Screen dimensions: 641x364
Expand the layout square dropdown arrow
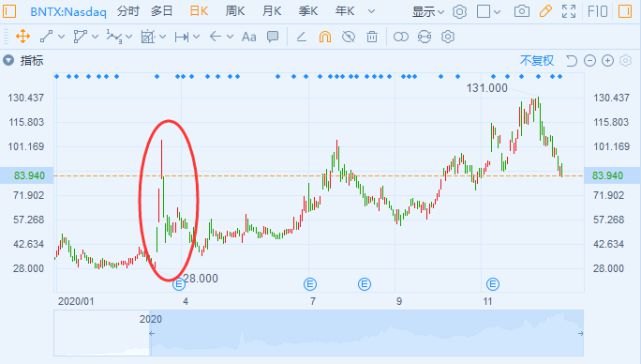pyautogui.click(x=497, y=12)
